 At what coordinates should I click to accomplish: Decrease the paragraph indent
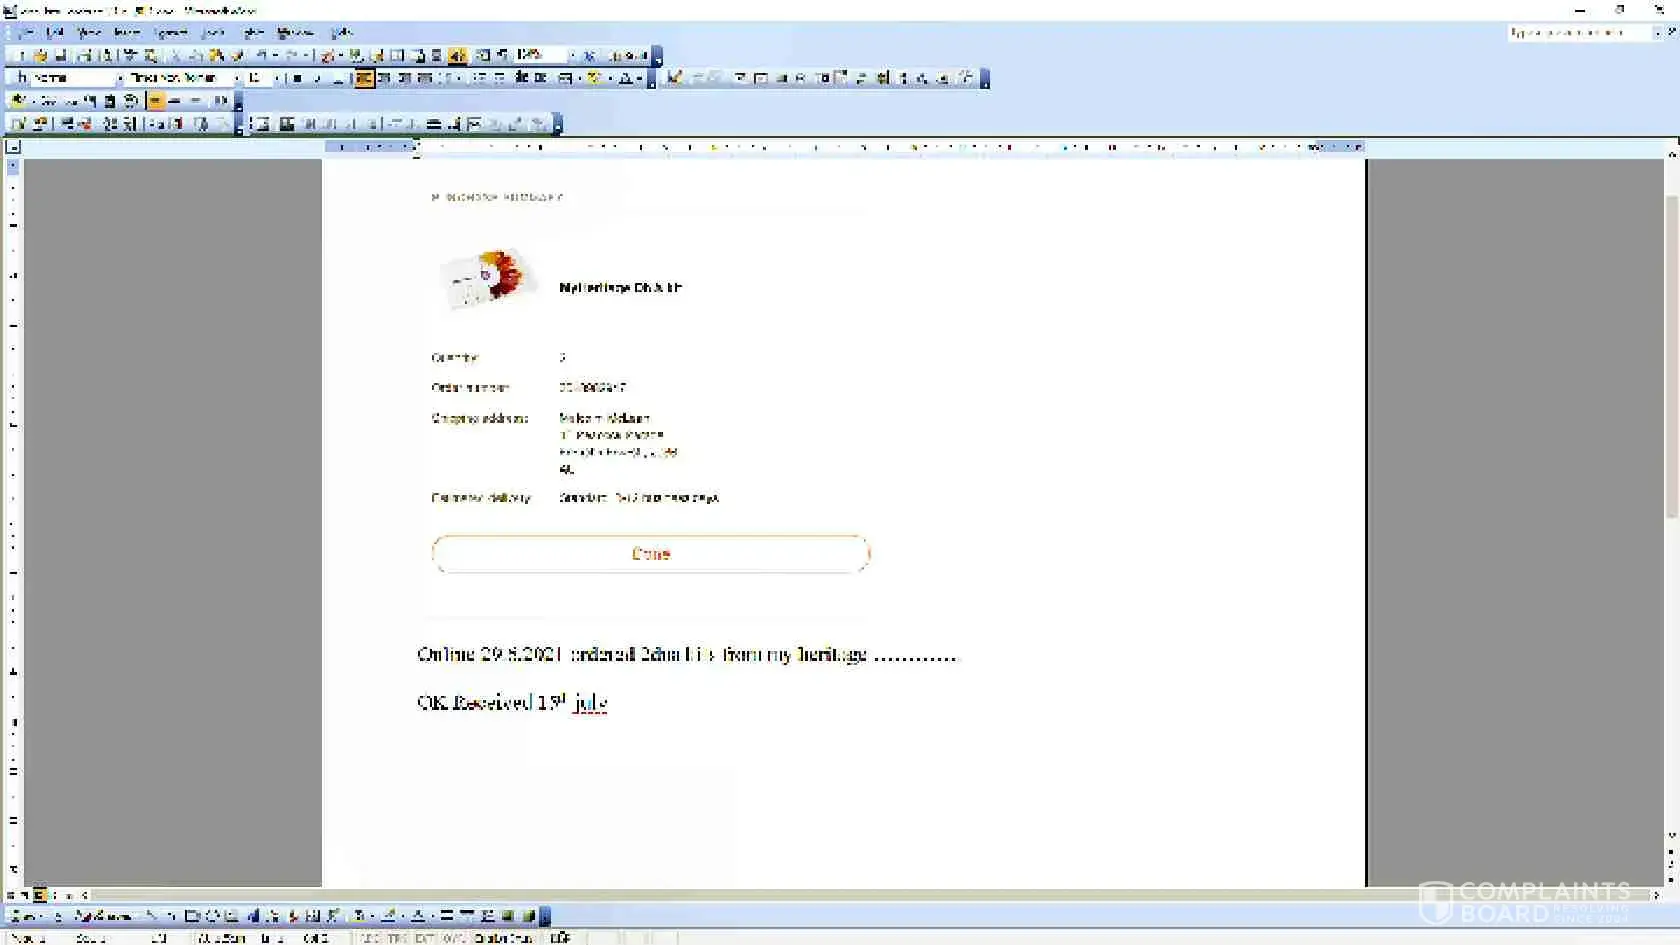[520, 78]
